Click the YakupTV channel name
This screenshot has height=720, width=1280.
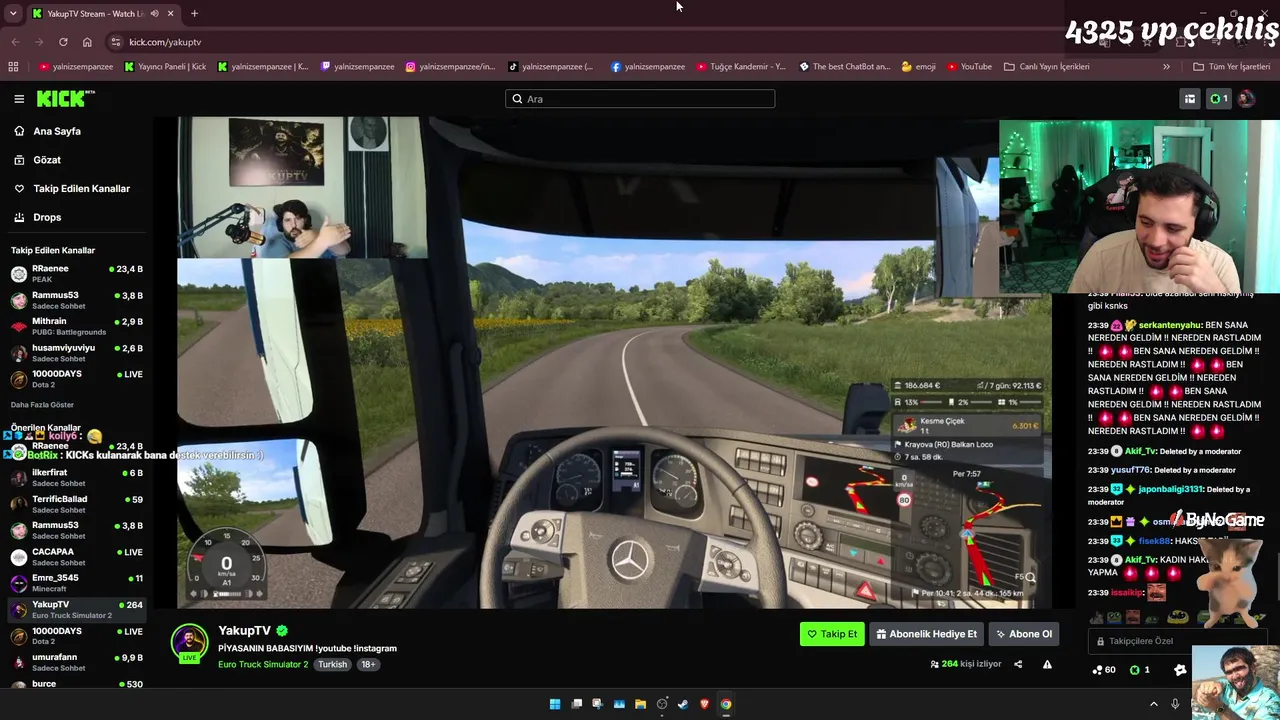[244, 631]
